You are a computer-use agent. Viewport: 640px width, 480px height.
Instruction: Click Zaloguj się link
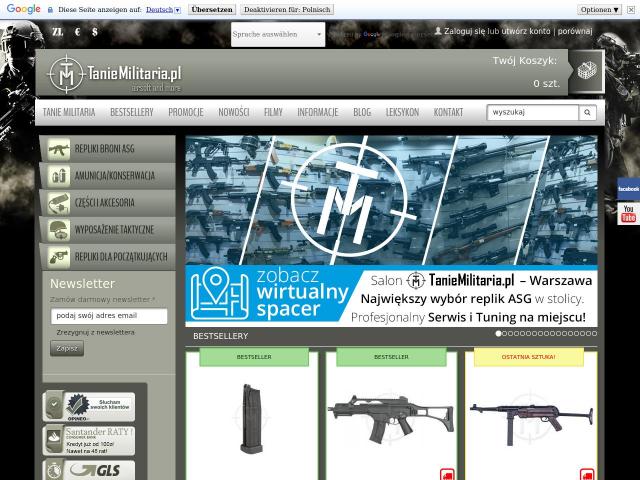464,31
